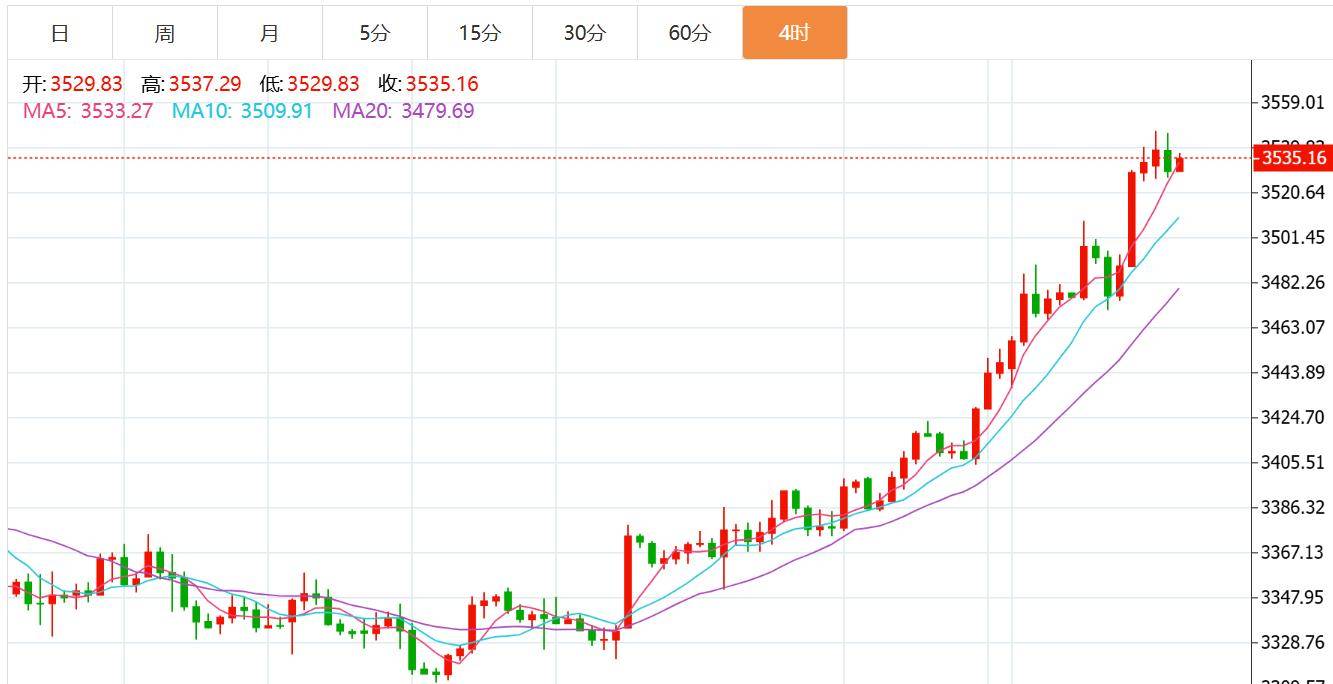Click the 3559.01 price axis label
The height and width of the screenshot is (684, 1333).
pyautogui.click(x=1293, y=102)
